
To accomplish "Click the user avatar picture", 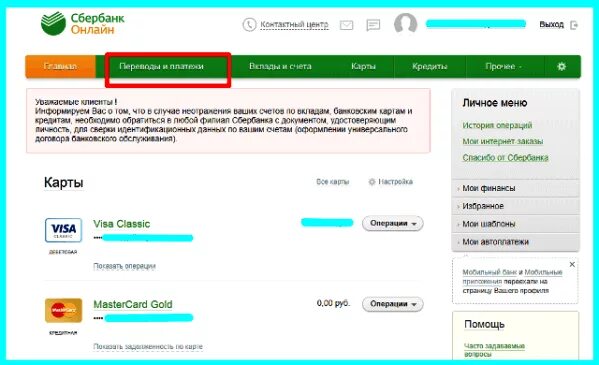I will [405, 24].
